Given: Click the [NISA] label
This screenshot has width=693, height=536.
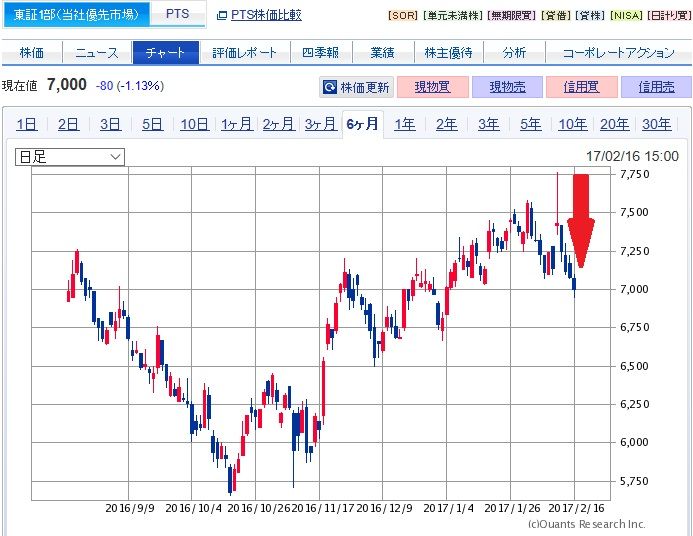Looking at the screenshot, I should (627, 15).
